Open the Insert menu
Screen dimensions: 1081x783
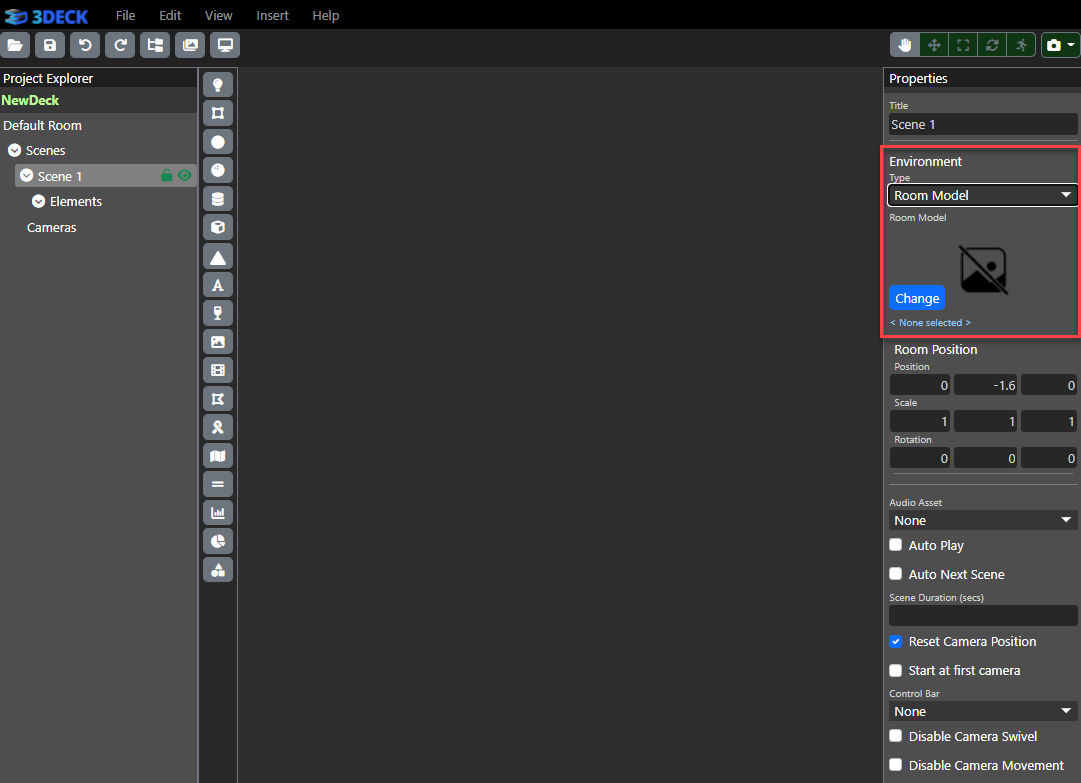(272, 15)
